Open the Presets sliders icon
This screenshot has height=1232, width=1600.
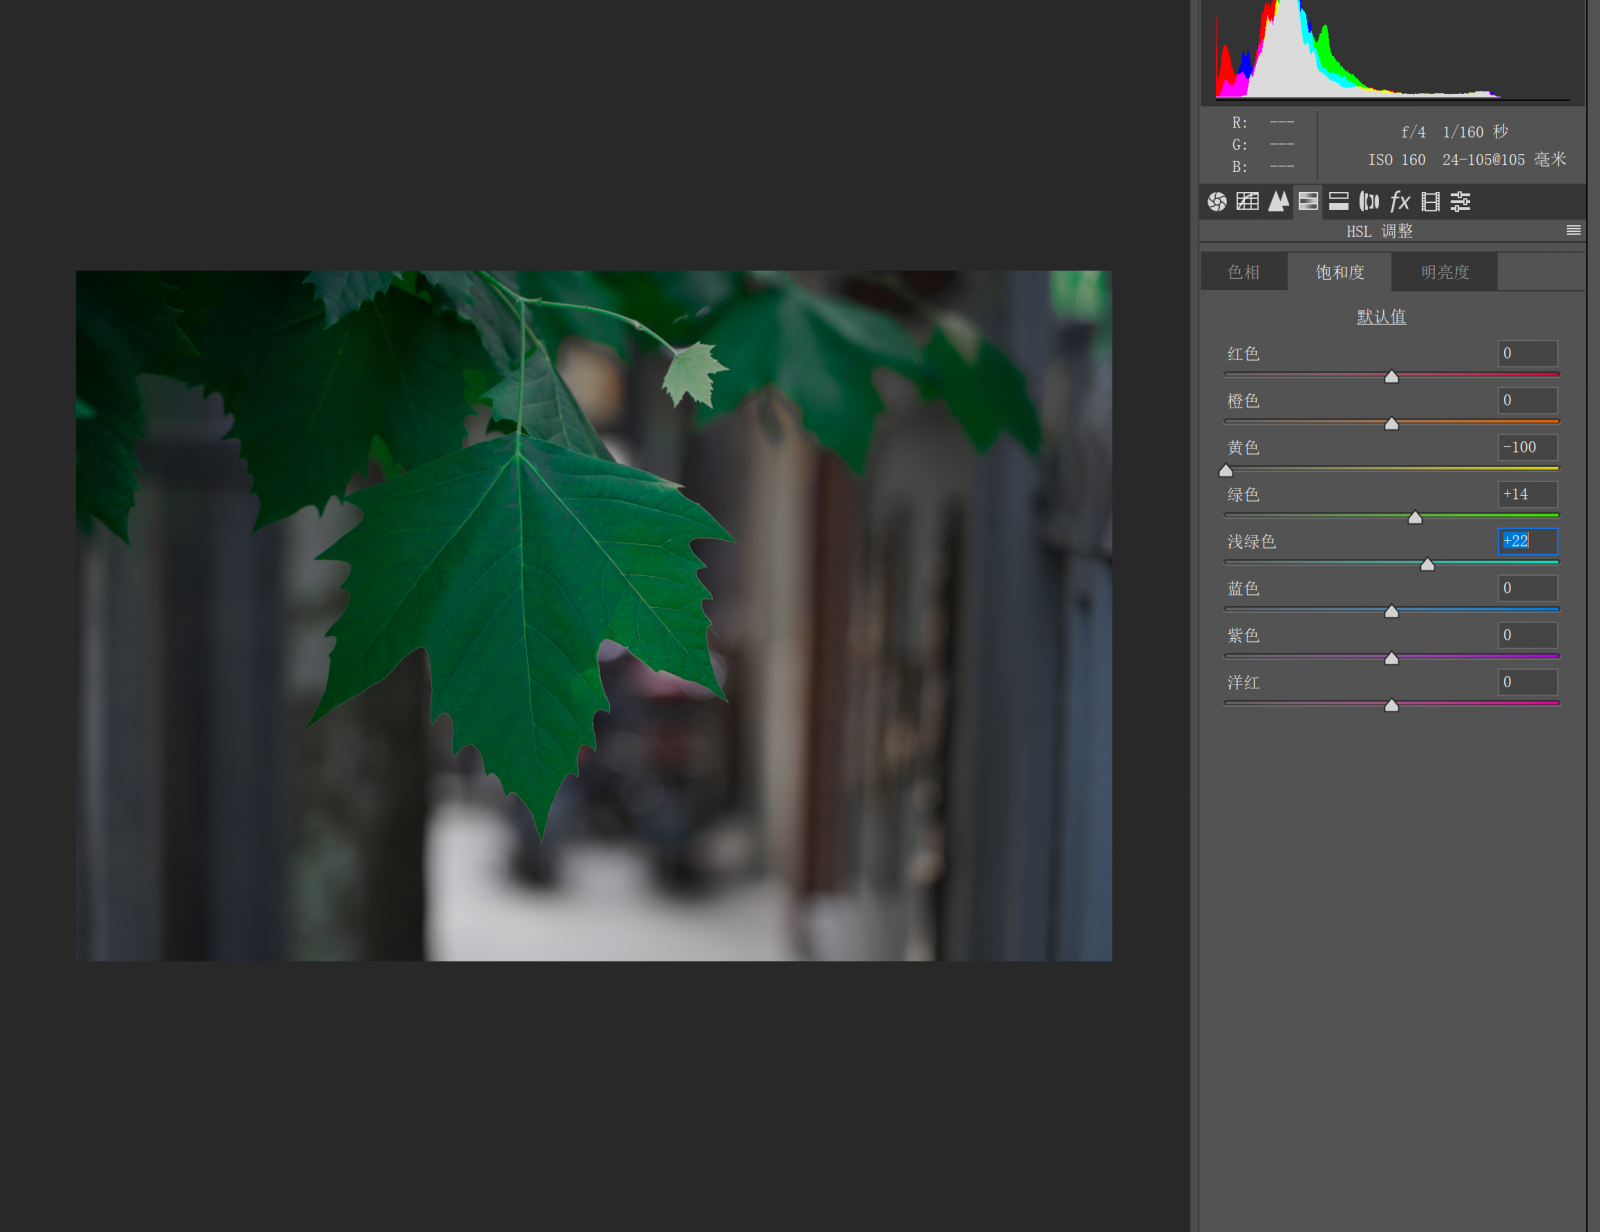click(1461, 202)
